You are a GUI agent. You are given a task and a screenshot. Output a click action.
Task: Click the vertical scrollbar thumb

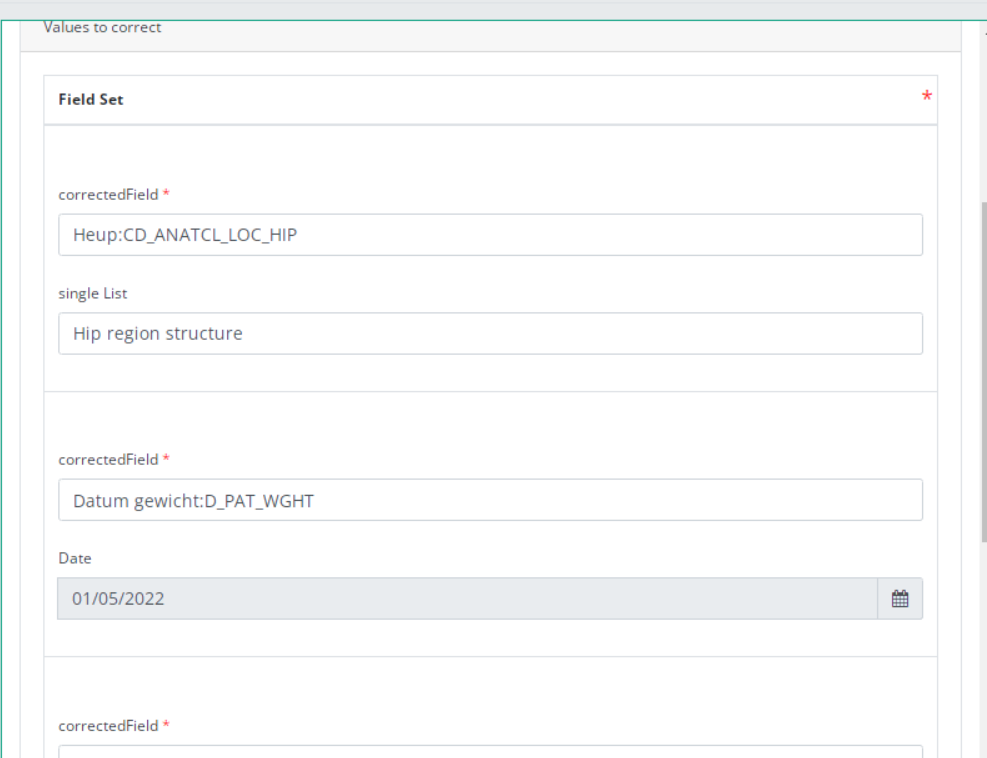tap(983, 370)
